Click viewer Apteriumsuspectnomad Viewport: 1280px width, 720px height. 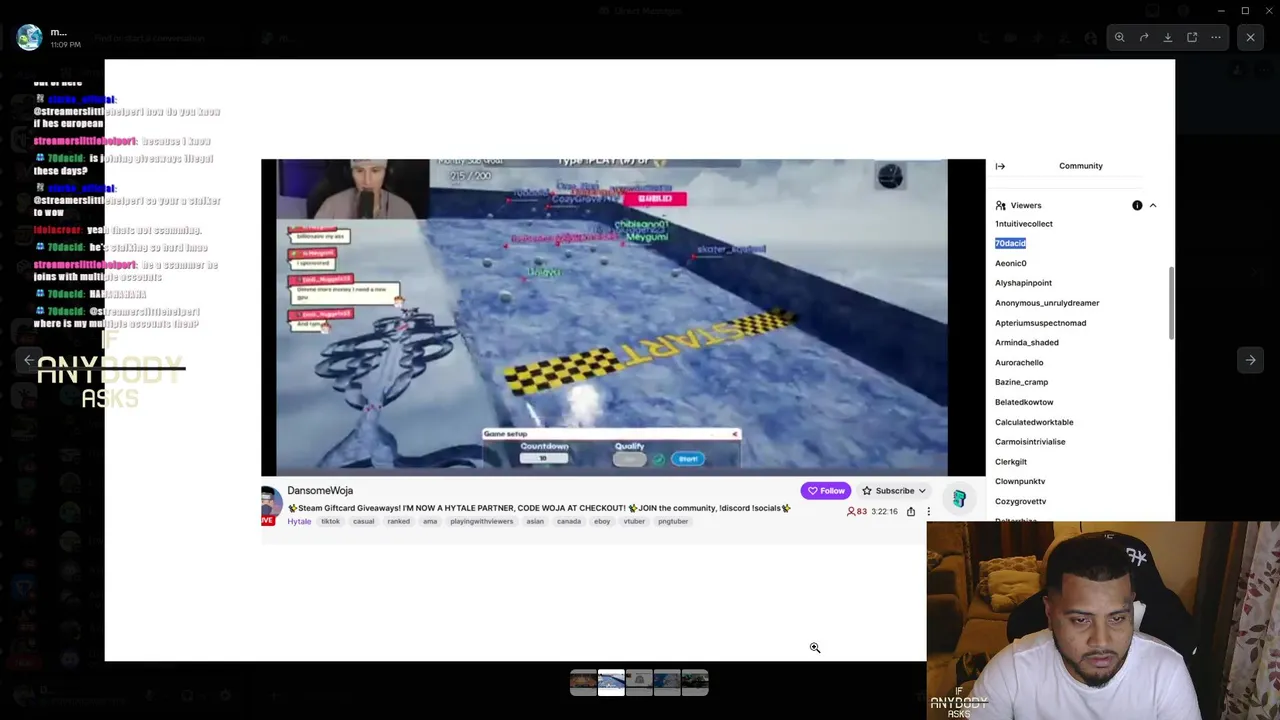1040,323
